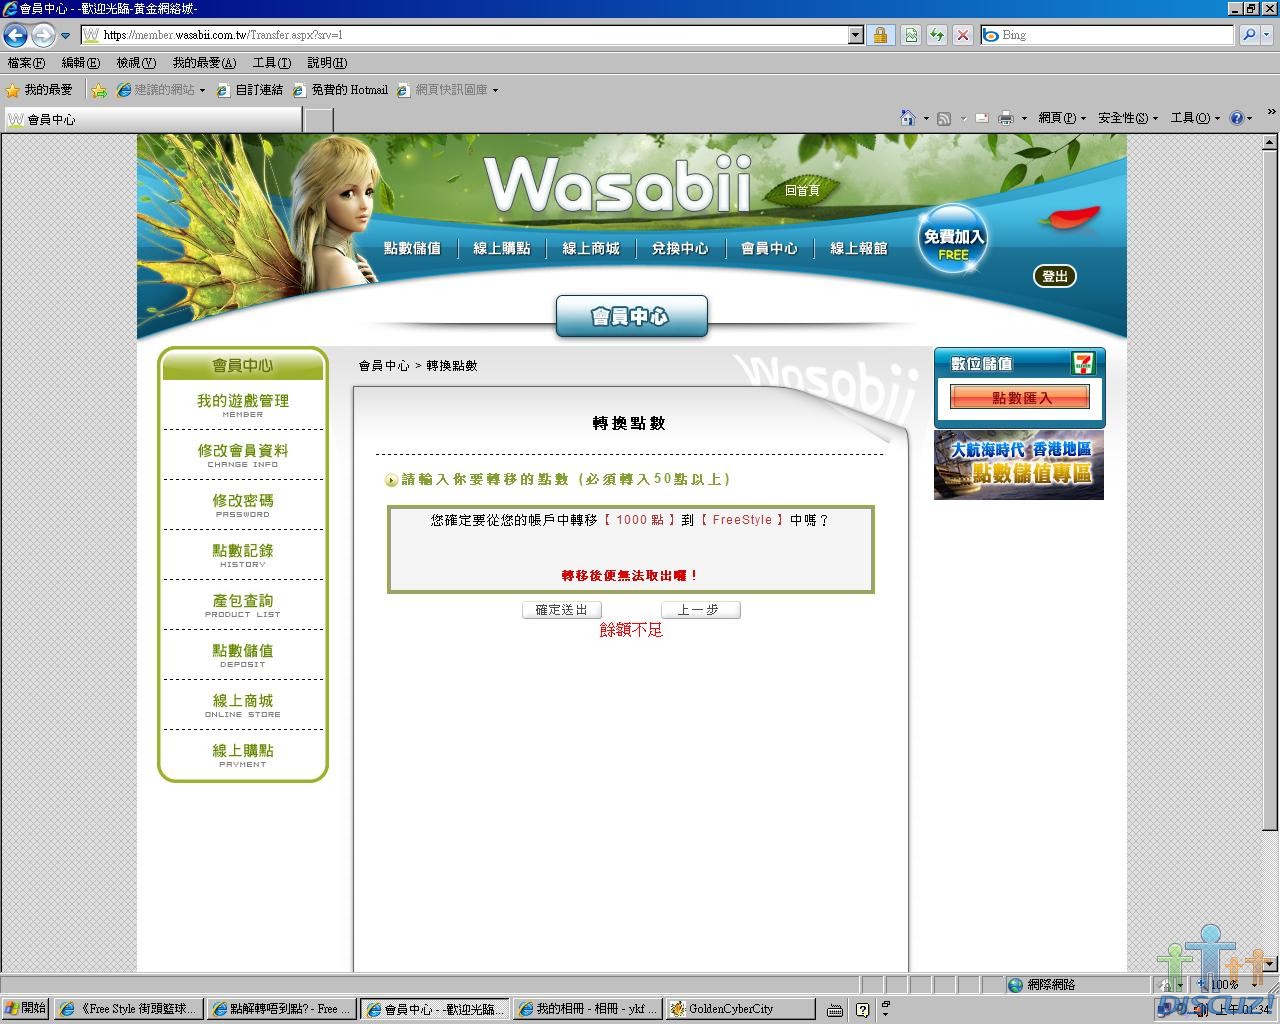1280x1024 pixels.
Task: Open 修改會員資料 in the sidebar
Action: point(243,455)
